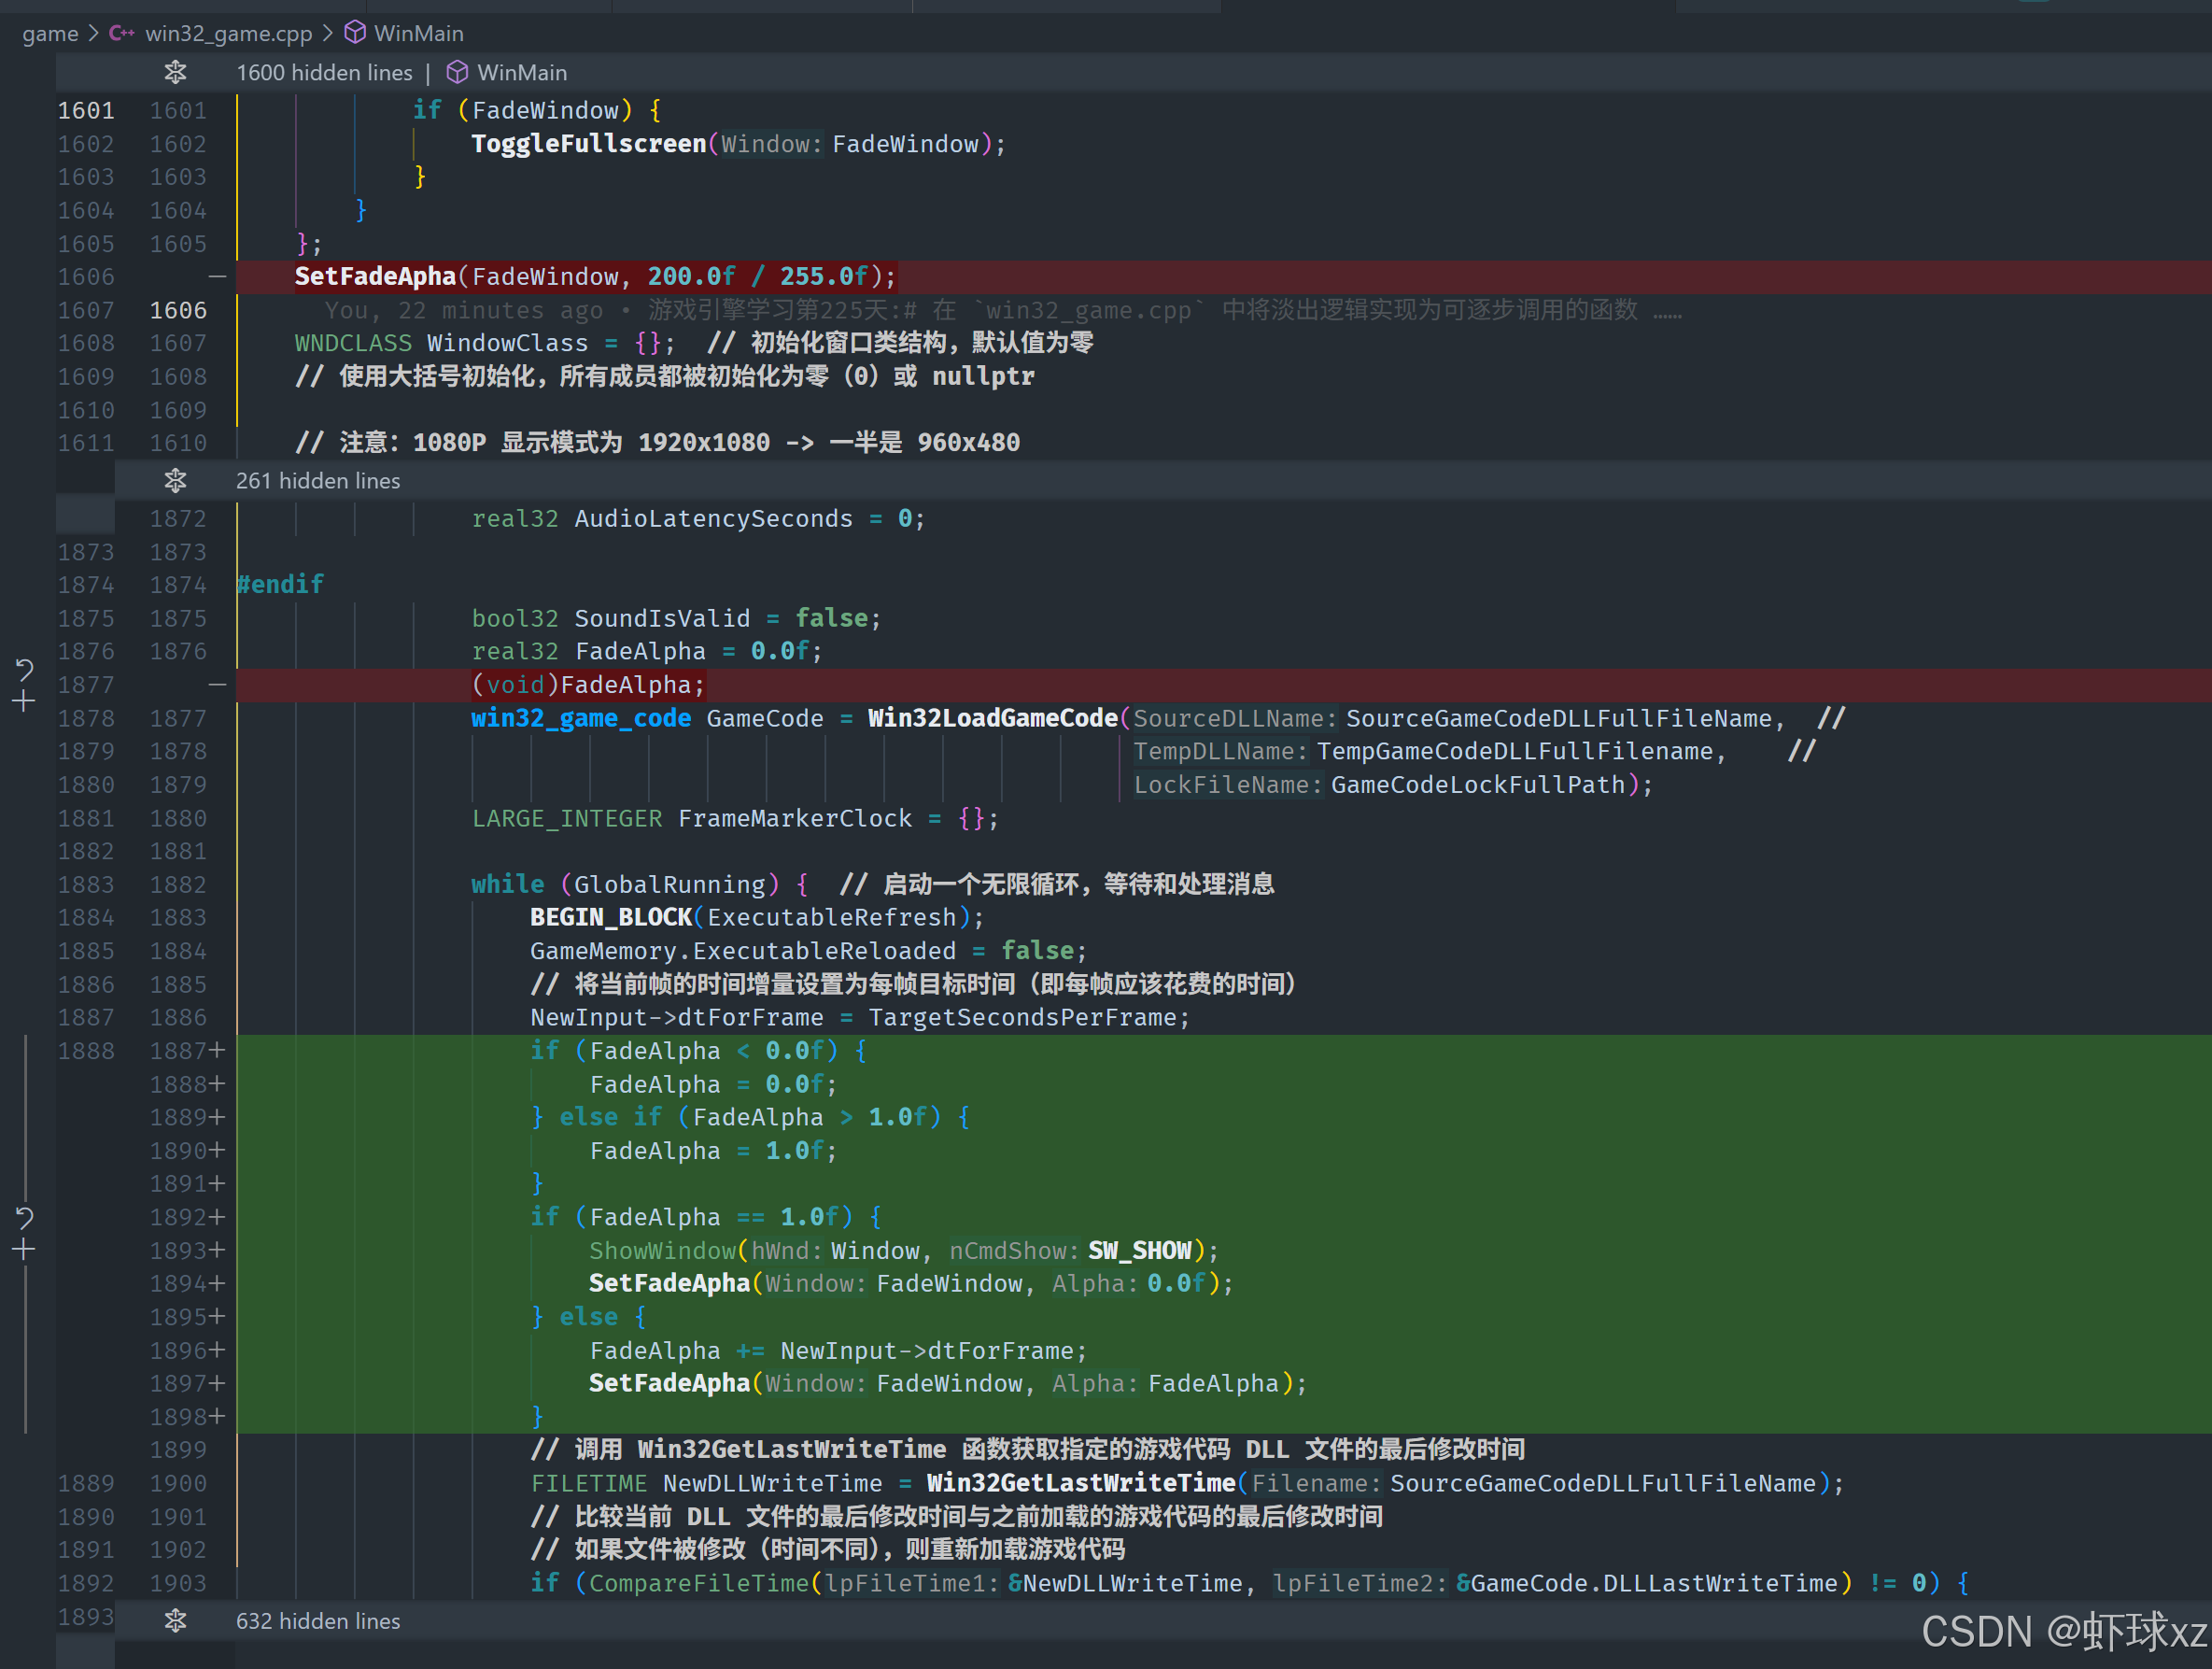Viewport: 2212px width, 1669px height.
Task: Click the #endif preprocessor directive
Action: click(x=281, y=584)
